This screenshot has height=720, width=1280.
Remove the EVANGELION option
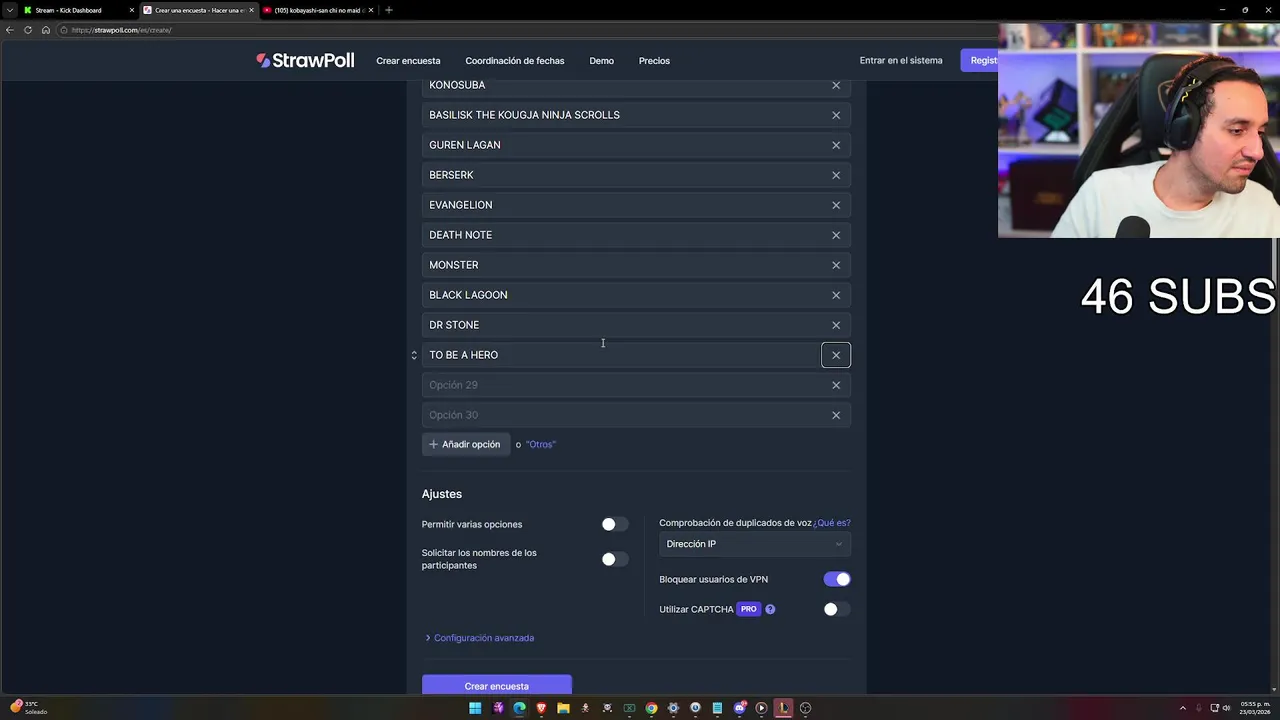click(836, 205)
